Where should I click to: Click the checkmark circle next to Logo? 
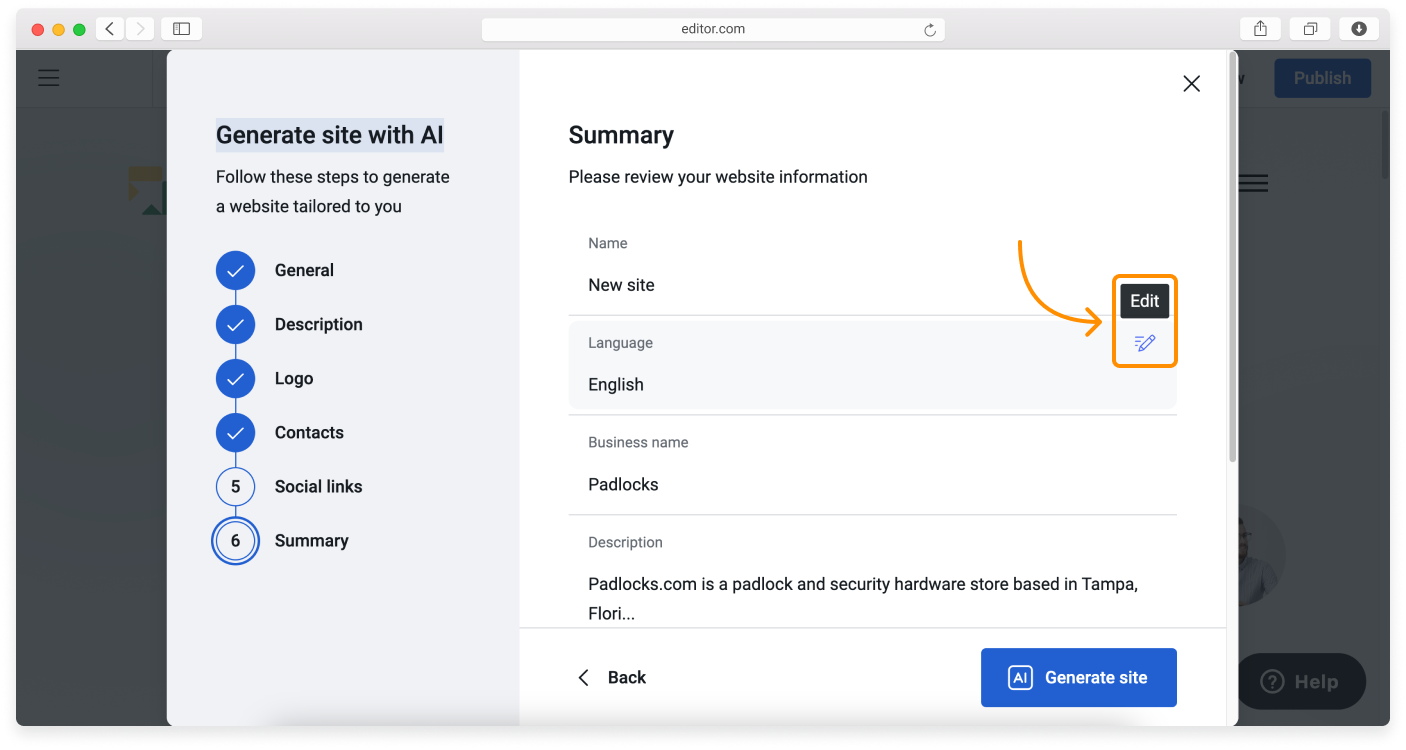coord(236,378)
